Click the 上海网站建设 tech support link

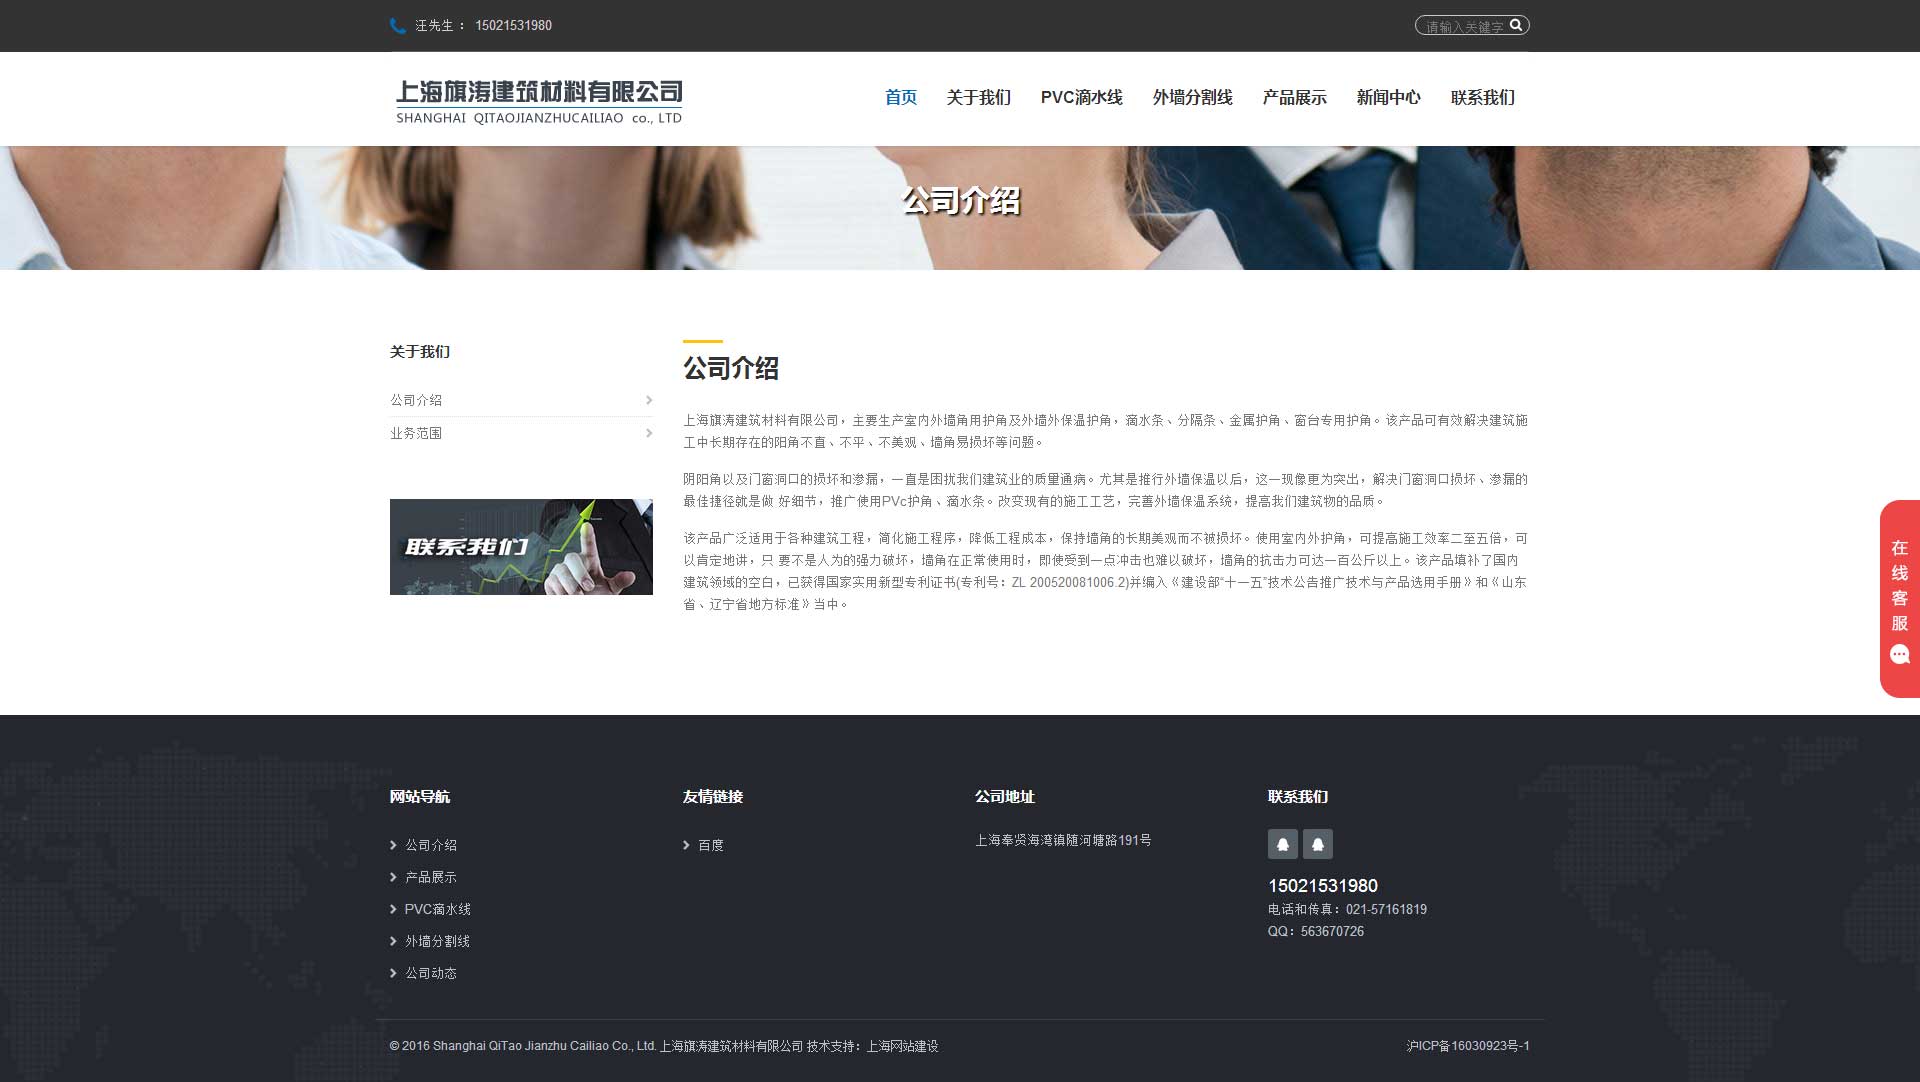tap(902, 1046)
